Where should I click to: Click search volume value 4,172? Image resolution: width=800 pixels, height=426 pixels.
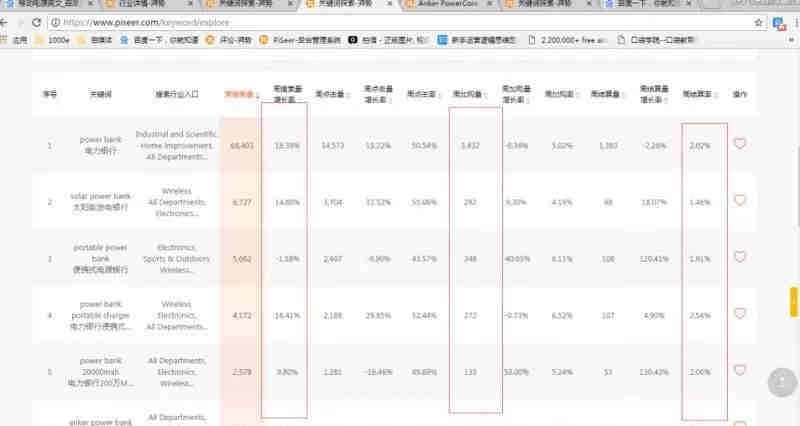[241, 316]
